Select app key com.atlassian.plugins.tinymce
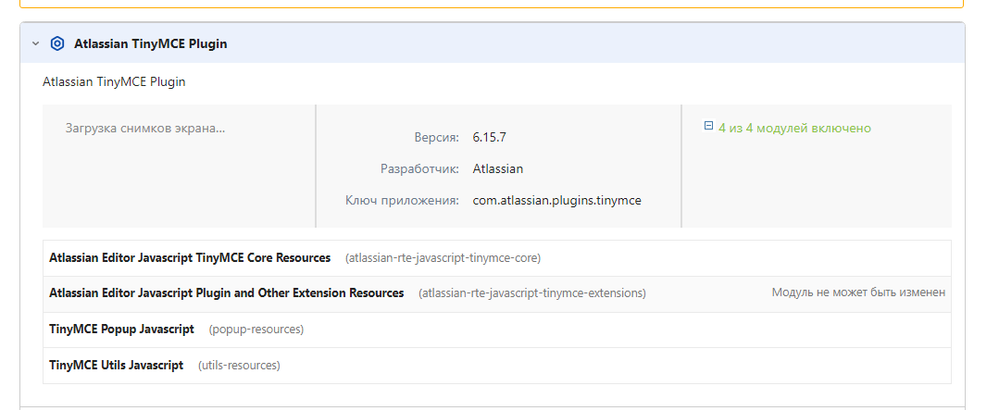The width and height of the screenshot is (999, 410). pyautogui.click(x=557, y=201)
